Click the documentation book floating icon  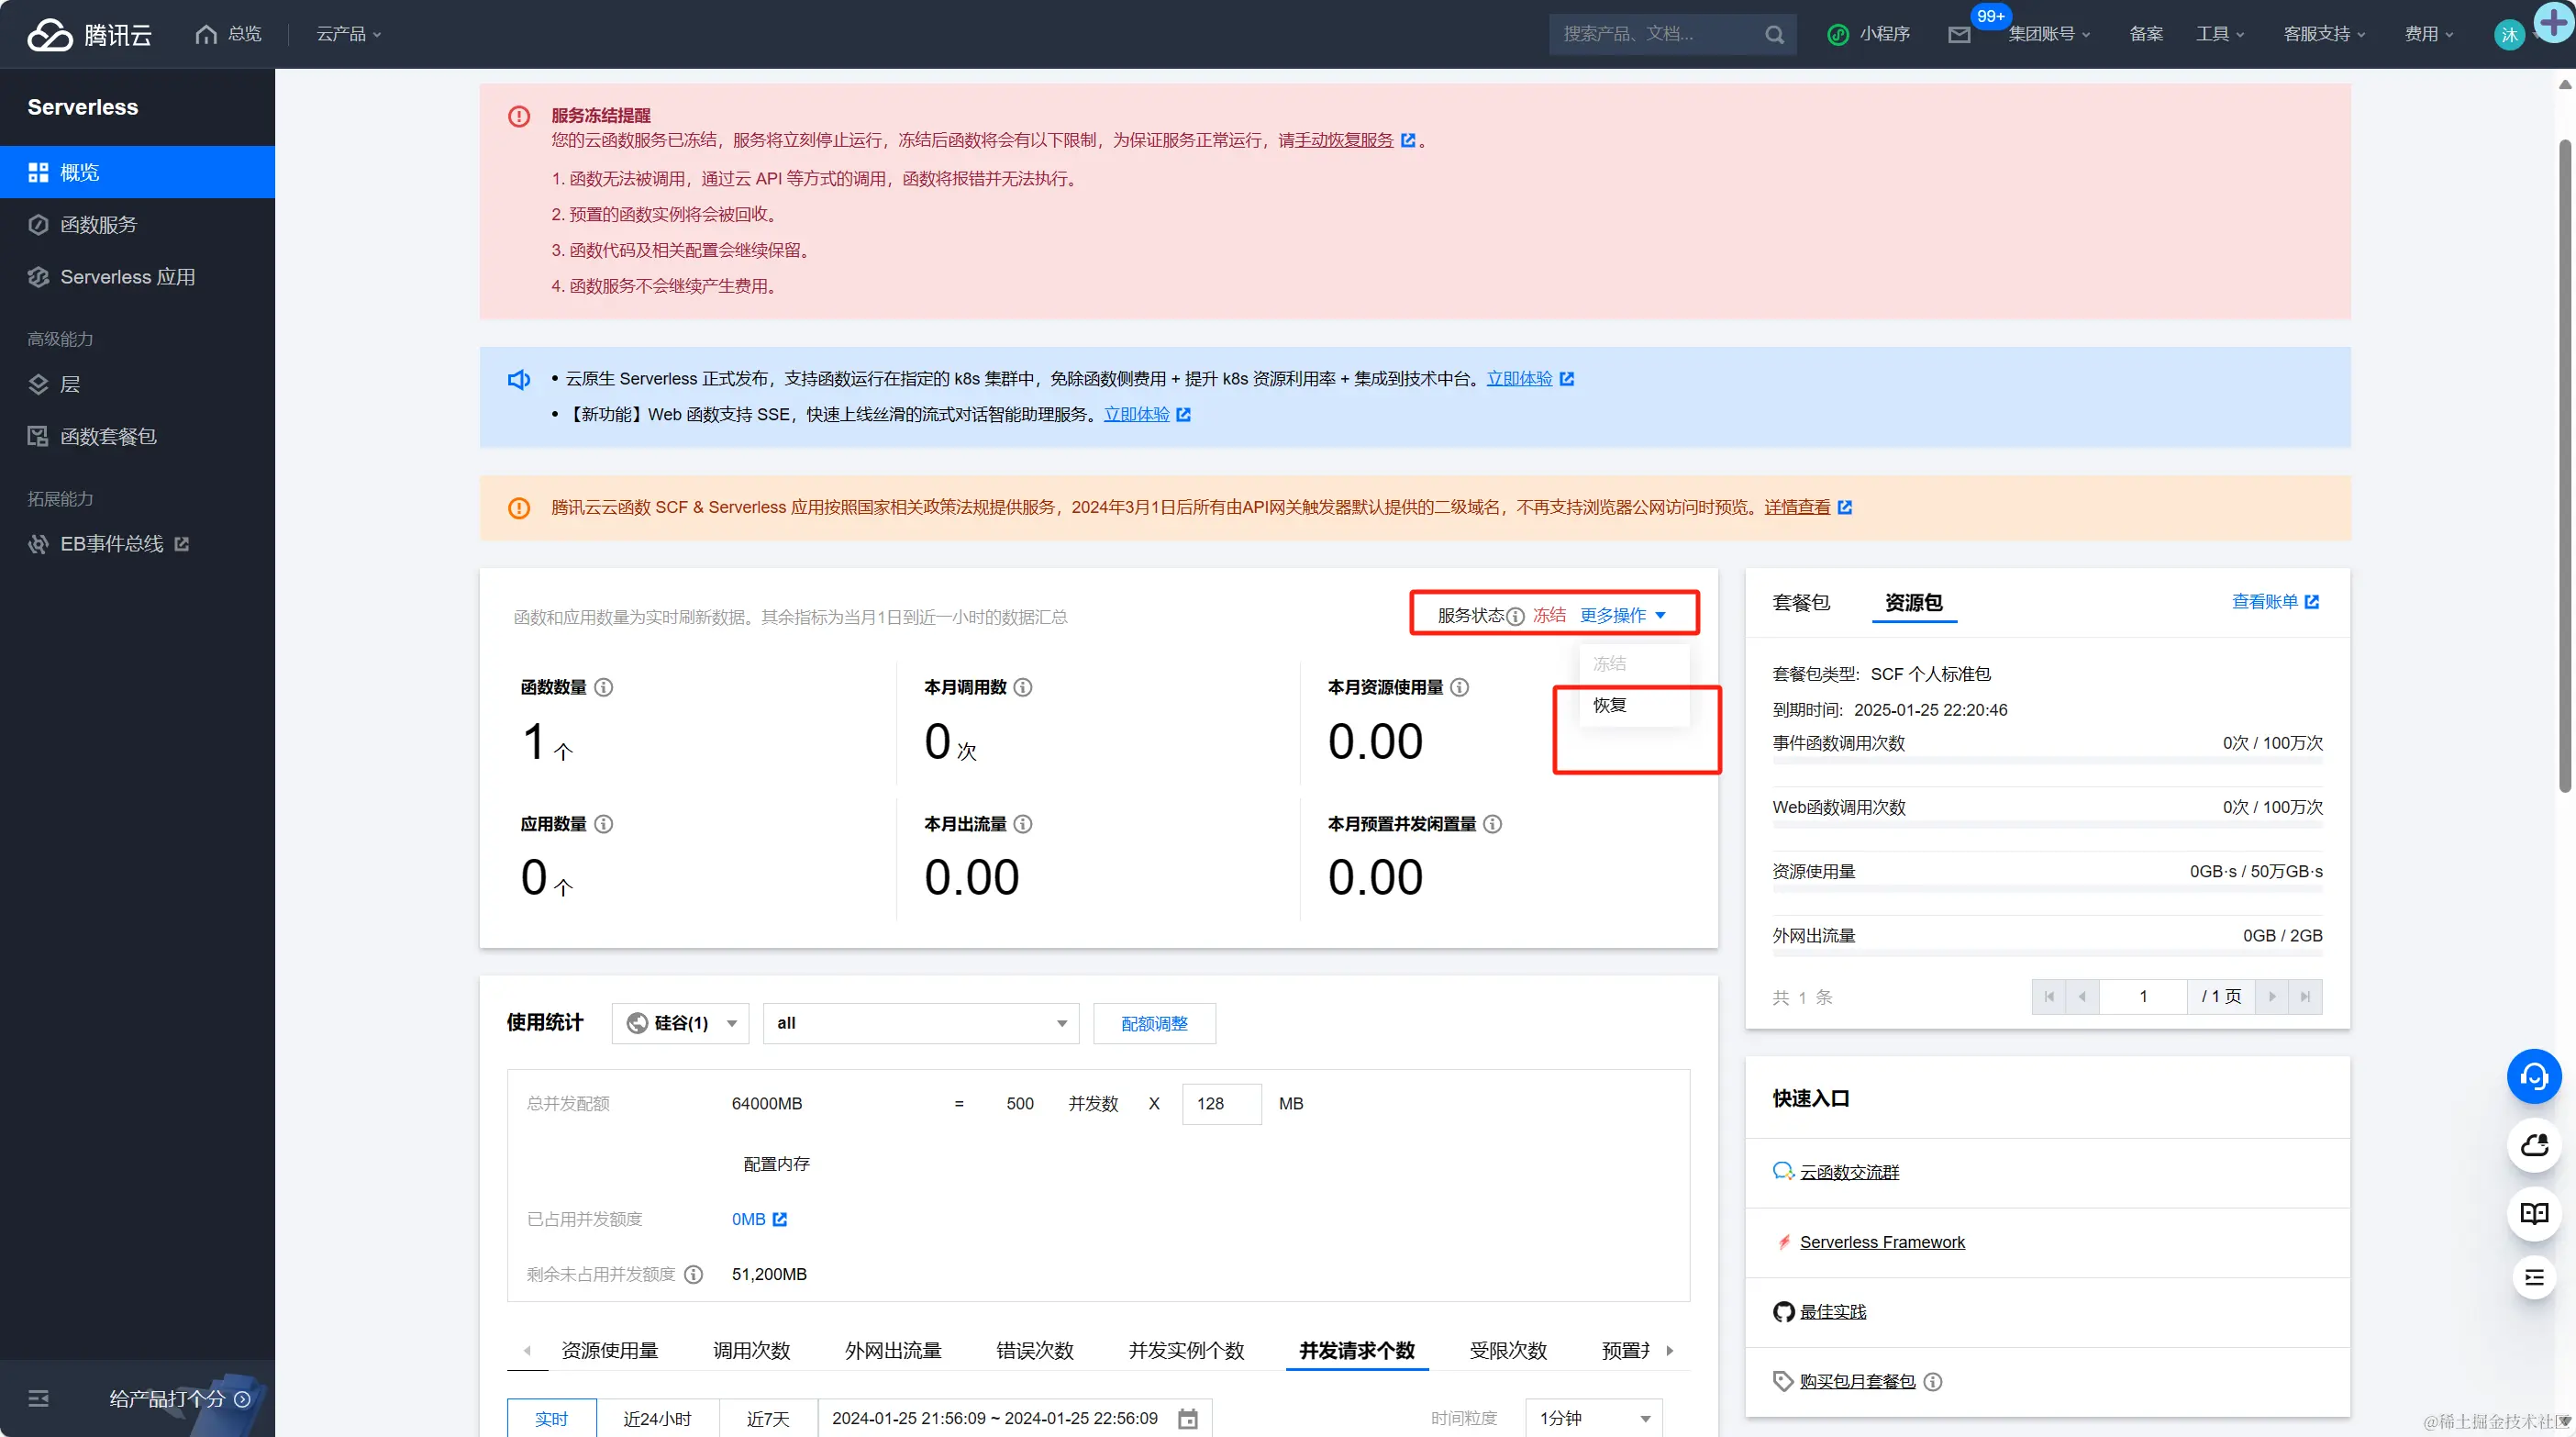click(x=2533, y=1214)
